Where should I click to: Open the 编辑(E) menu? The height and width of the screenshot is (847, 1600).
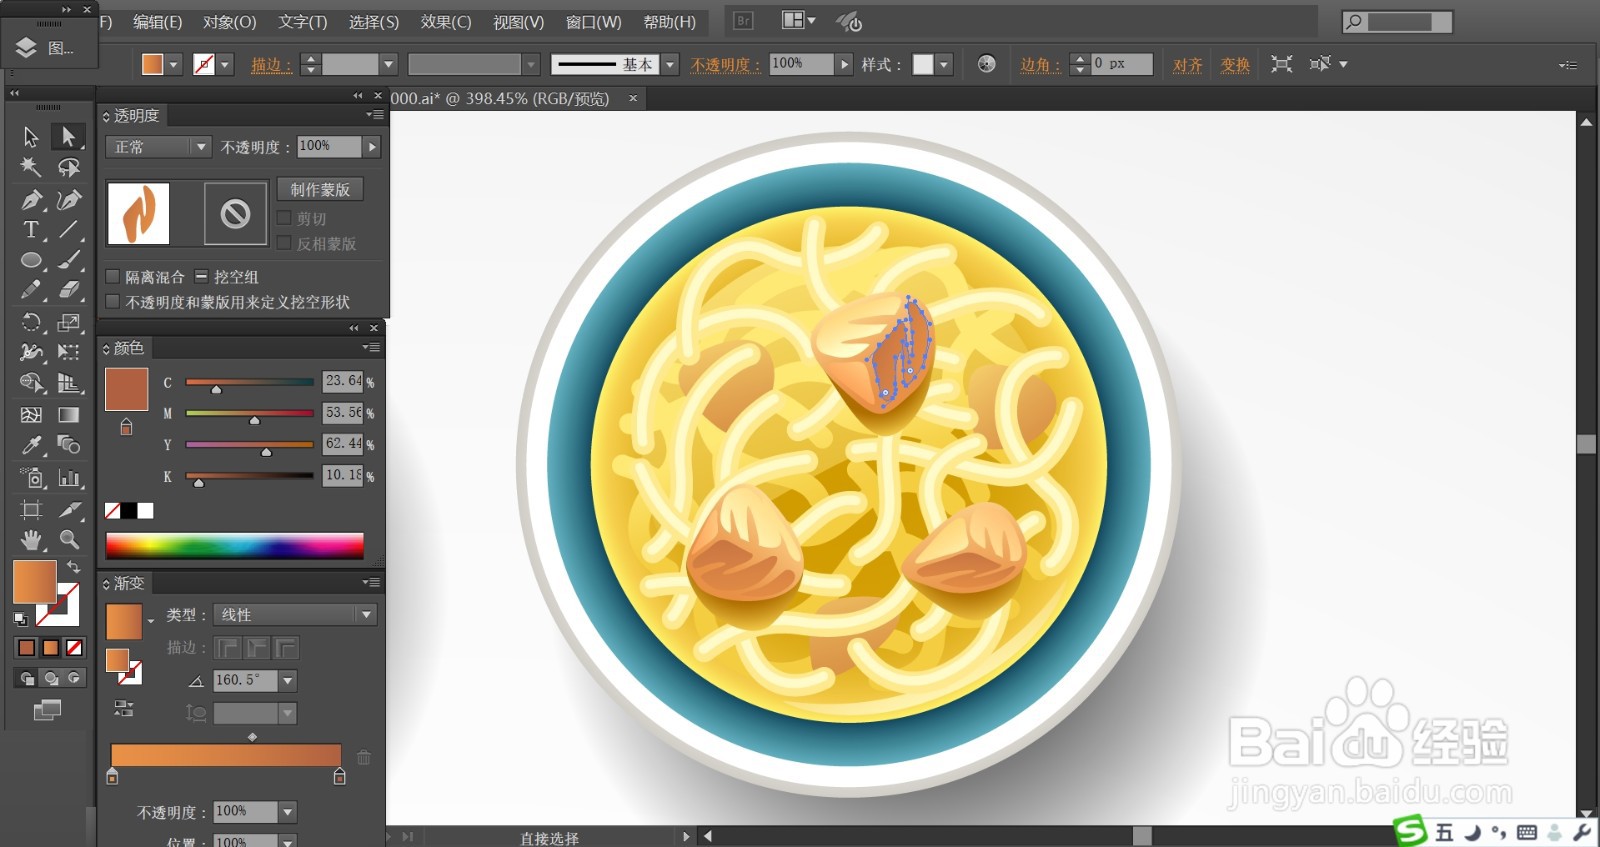coord(158,22)
